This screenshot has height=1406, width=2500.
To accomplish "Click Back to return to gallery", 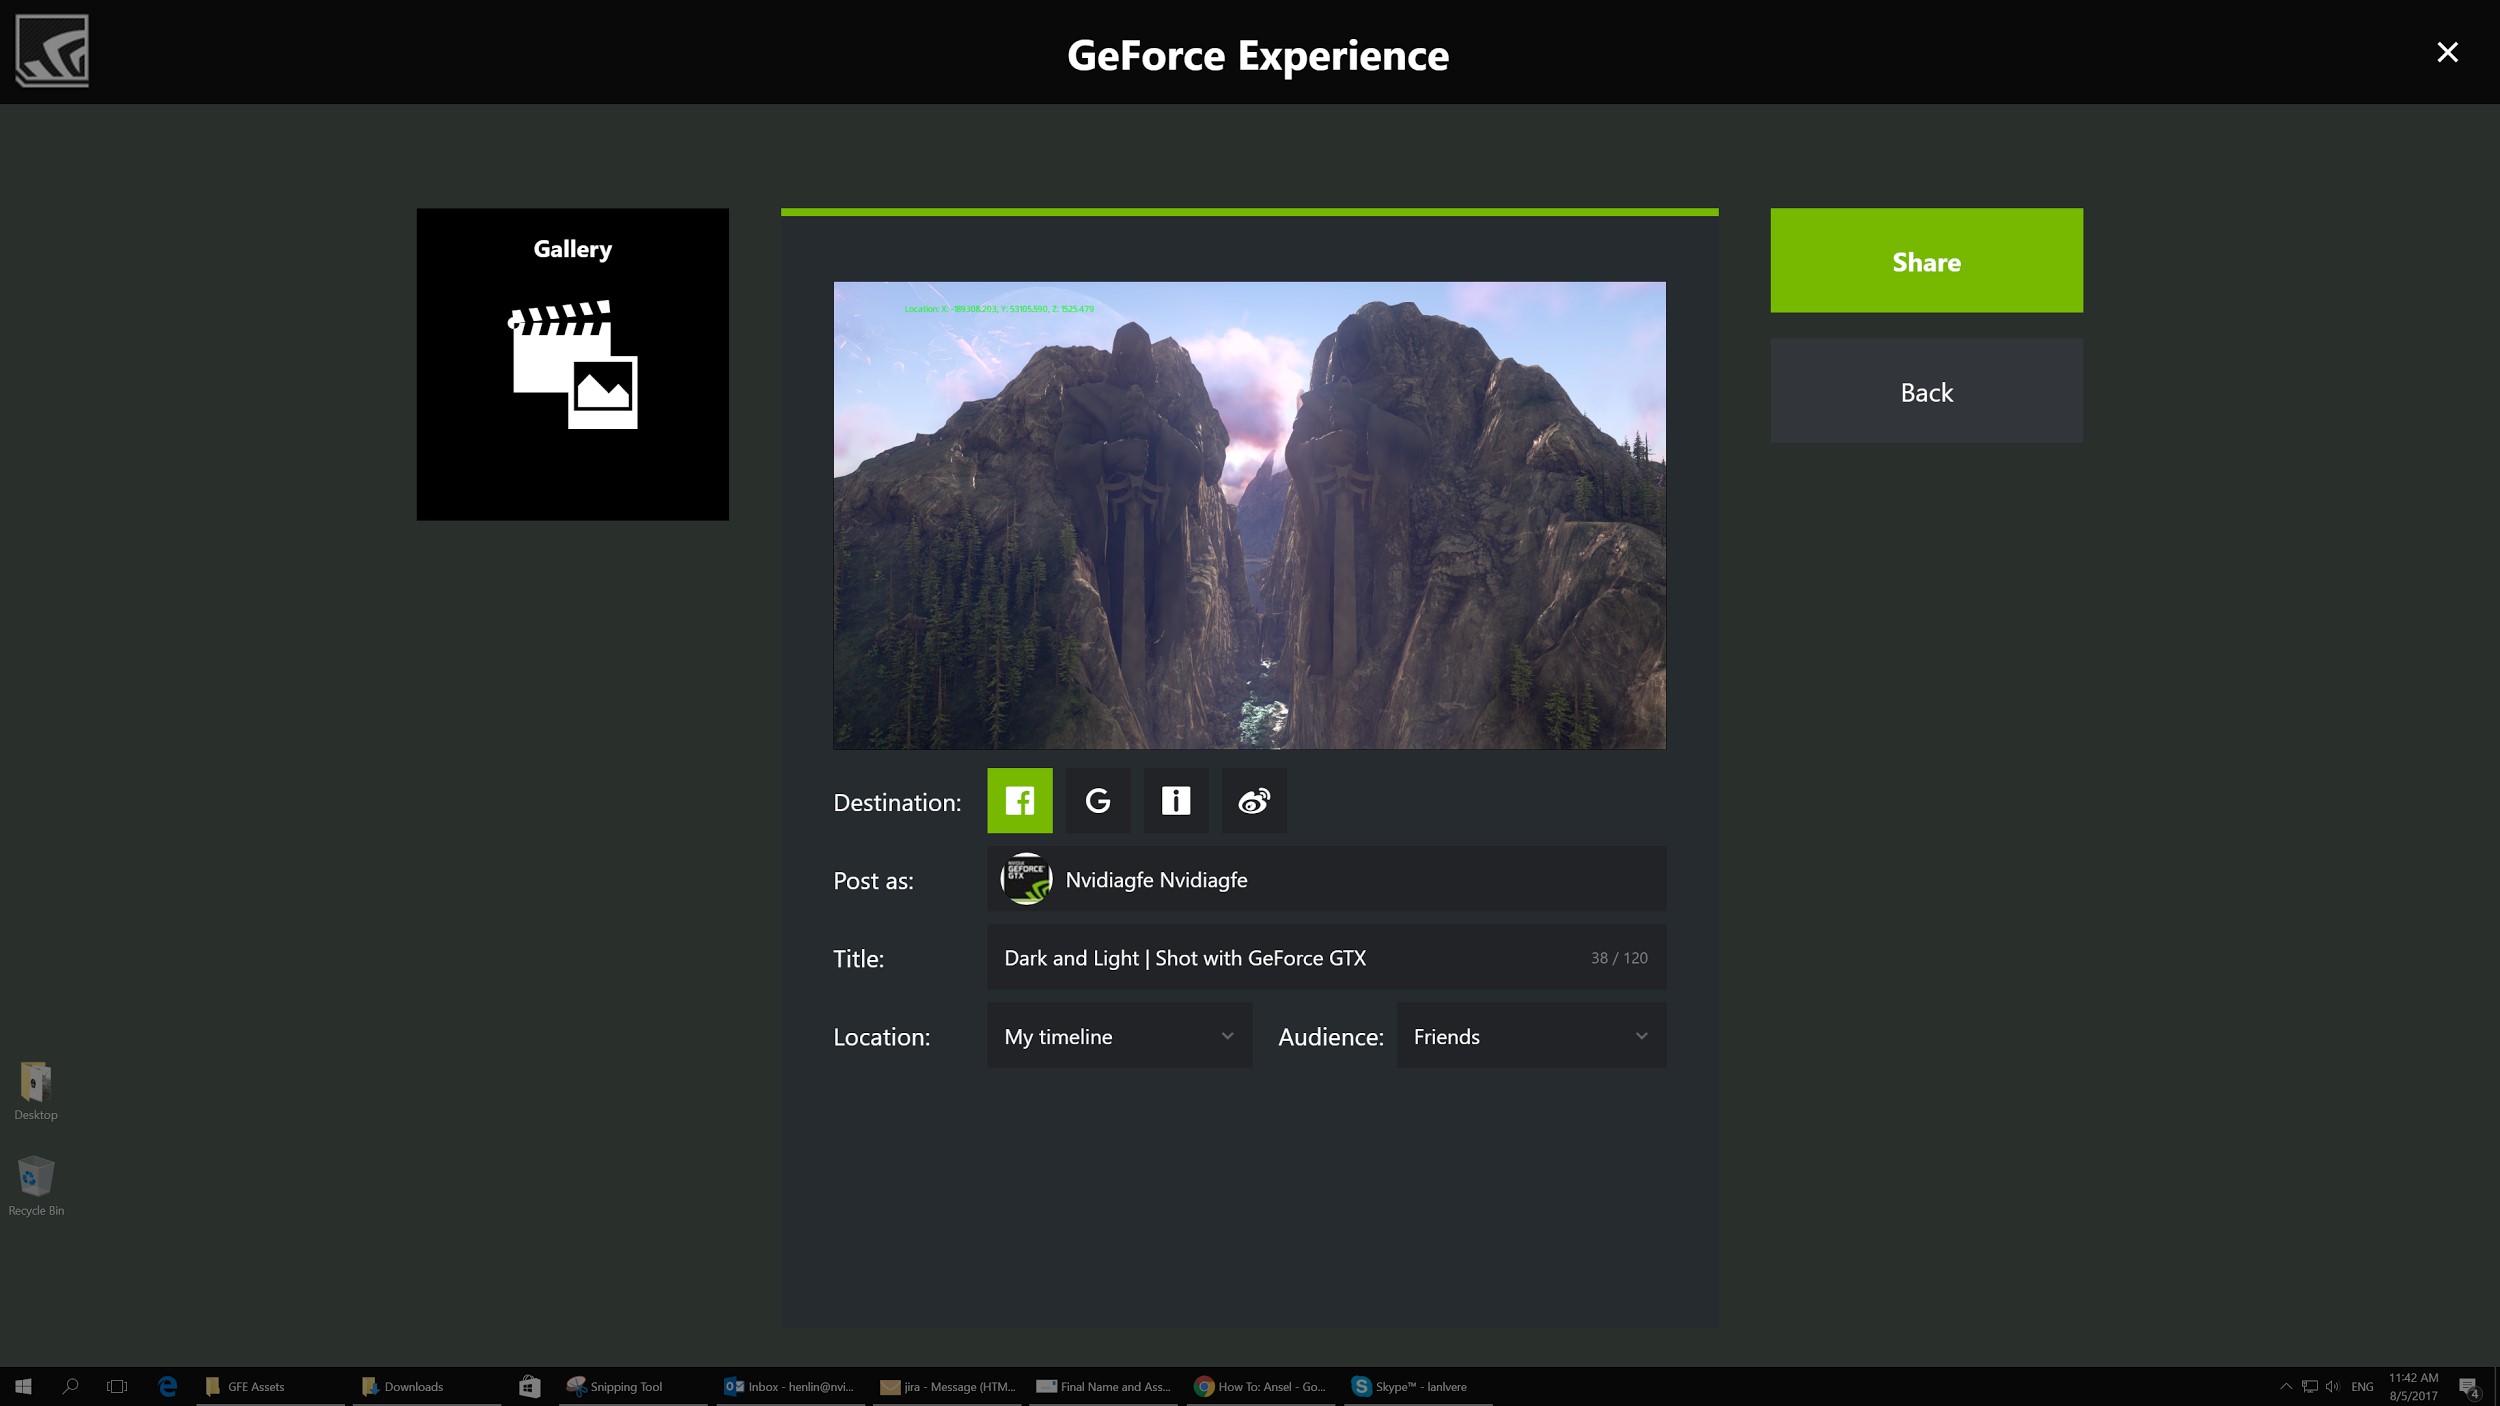I will pos(1927,390).
